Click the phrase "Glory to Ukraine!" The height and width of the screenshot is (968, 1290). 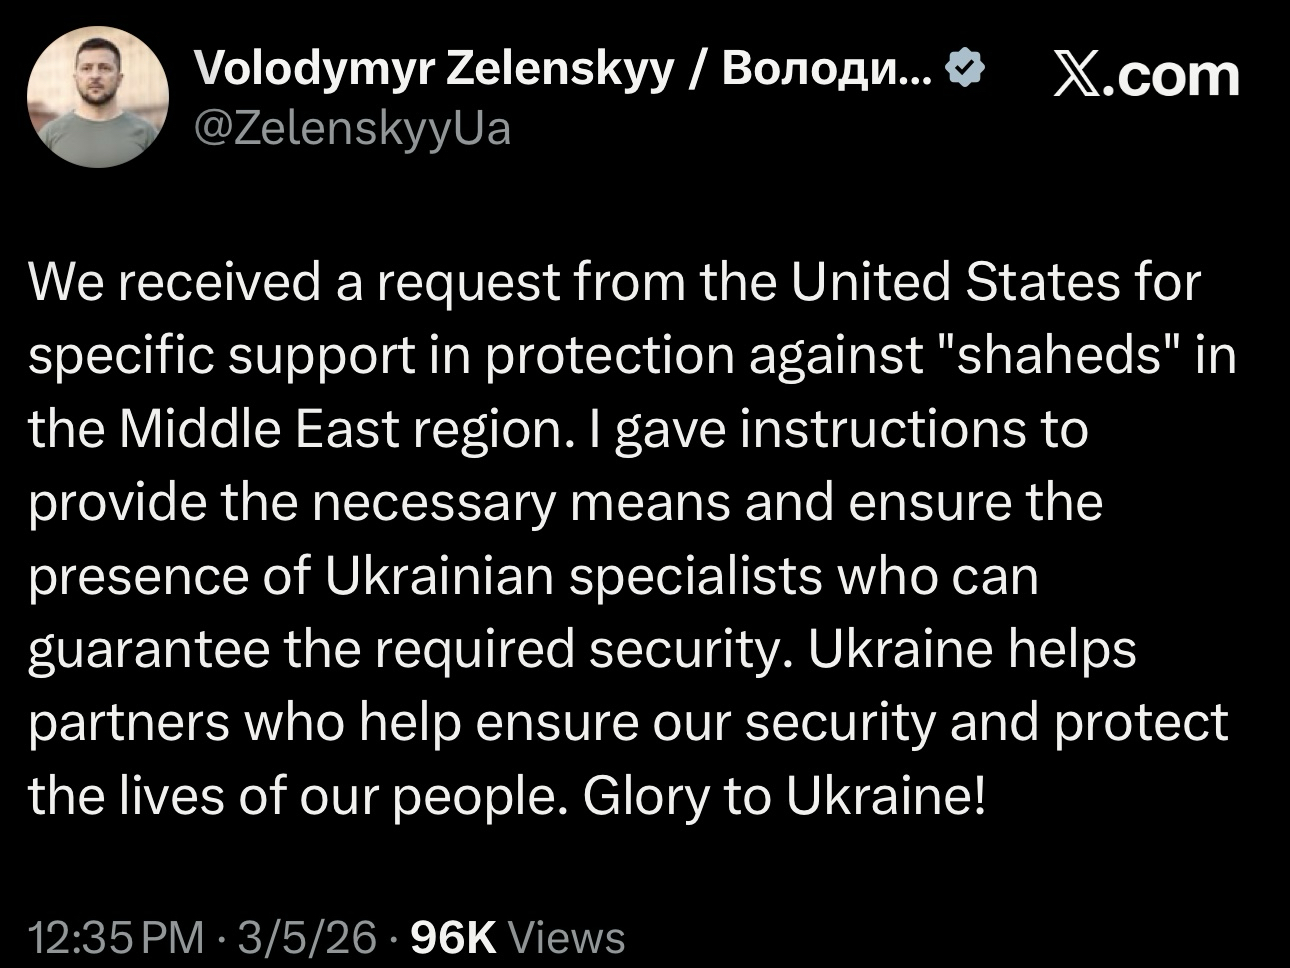(x=785, y=796)
